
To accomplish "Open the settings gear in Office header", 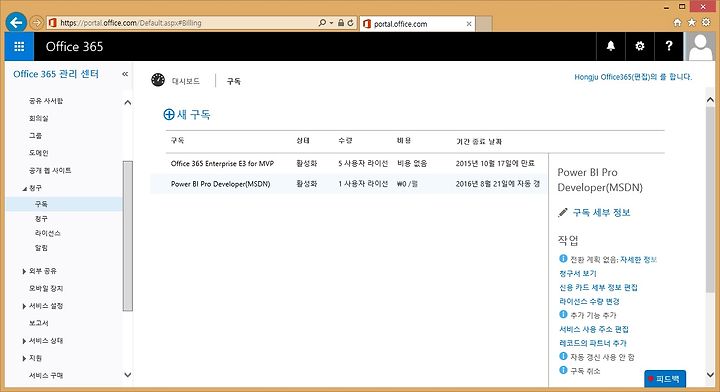I will coord(640,46).
